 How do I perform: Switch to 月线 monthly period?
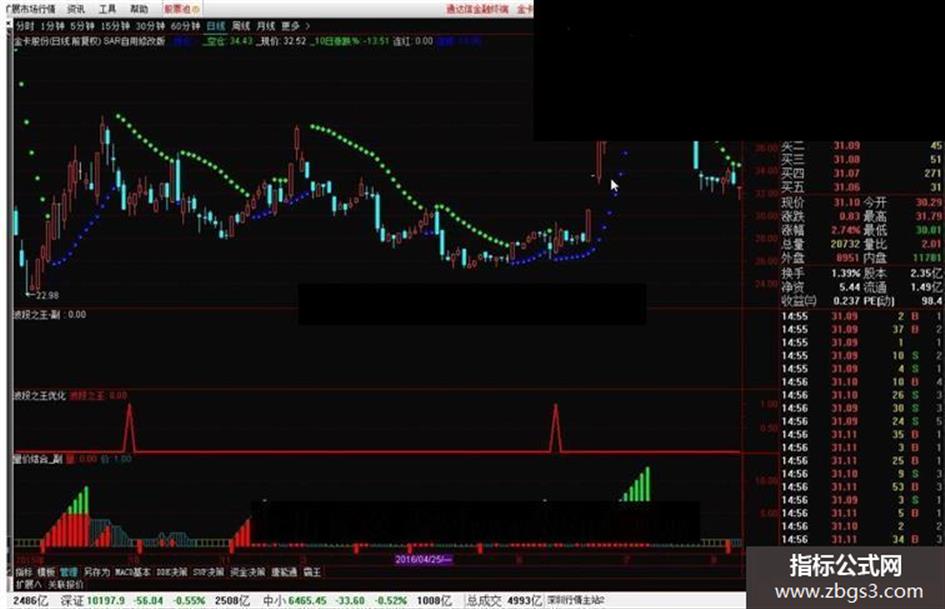coord(265,26)
